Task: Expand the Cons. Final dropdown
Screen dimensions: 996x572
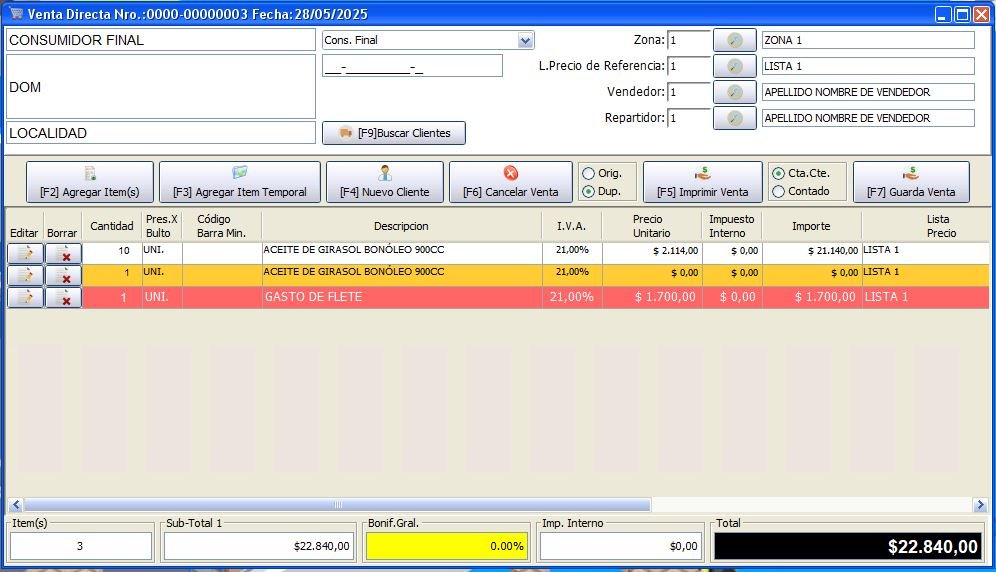Action: point(526,40)
